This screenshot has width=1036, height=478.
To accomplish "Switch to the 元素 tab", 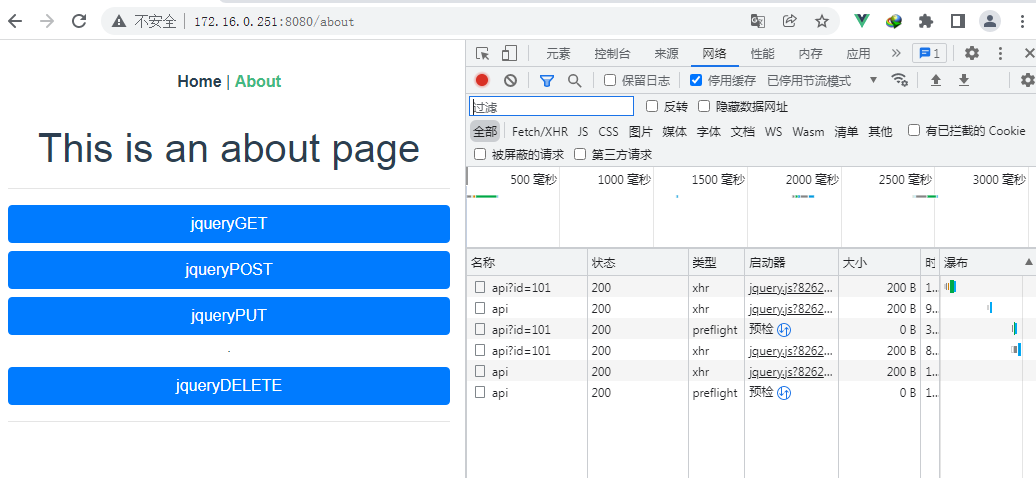I will (558, 54).
